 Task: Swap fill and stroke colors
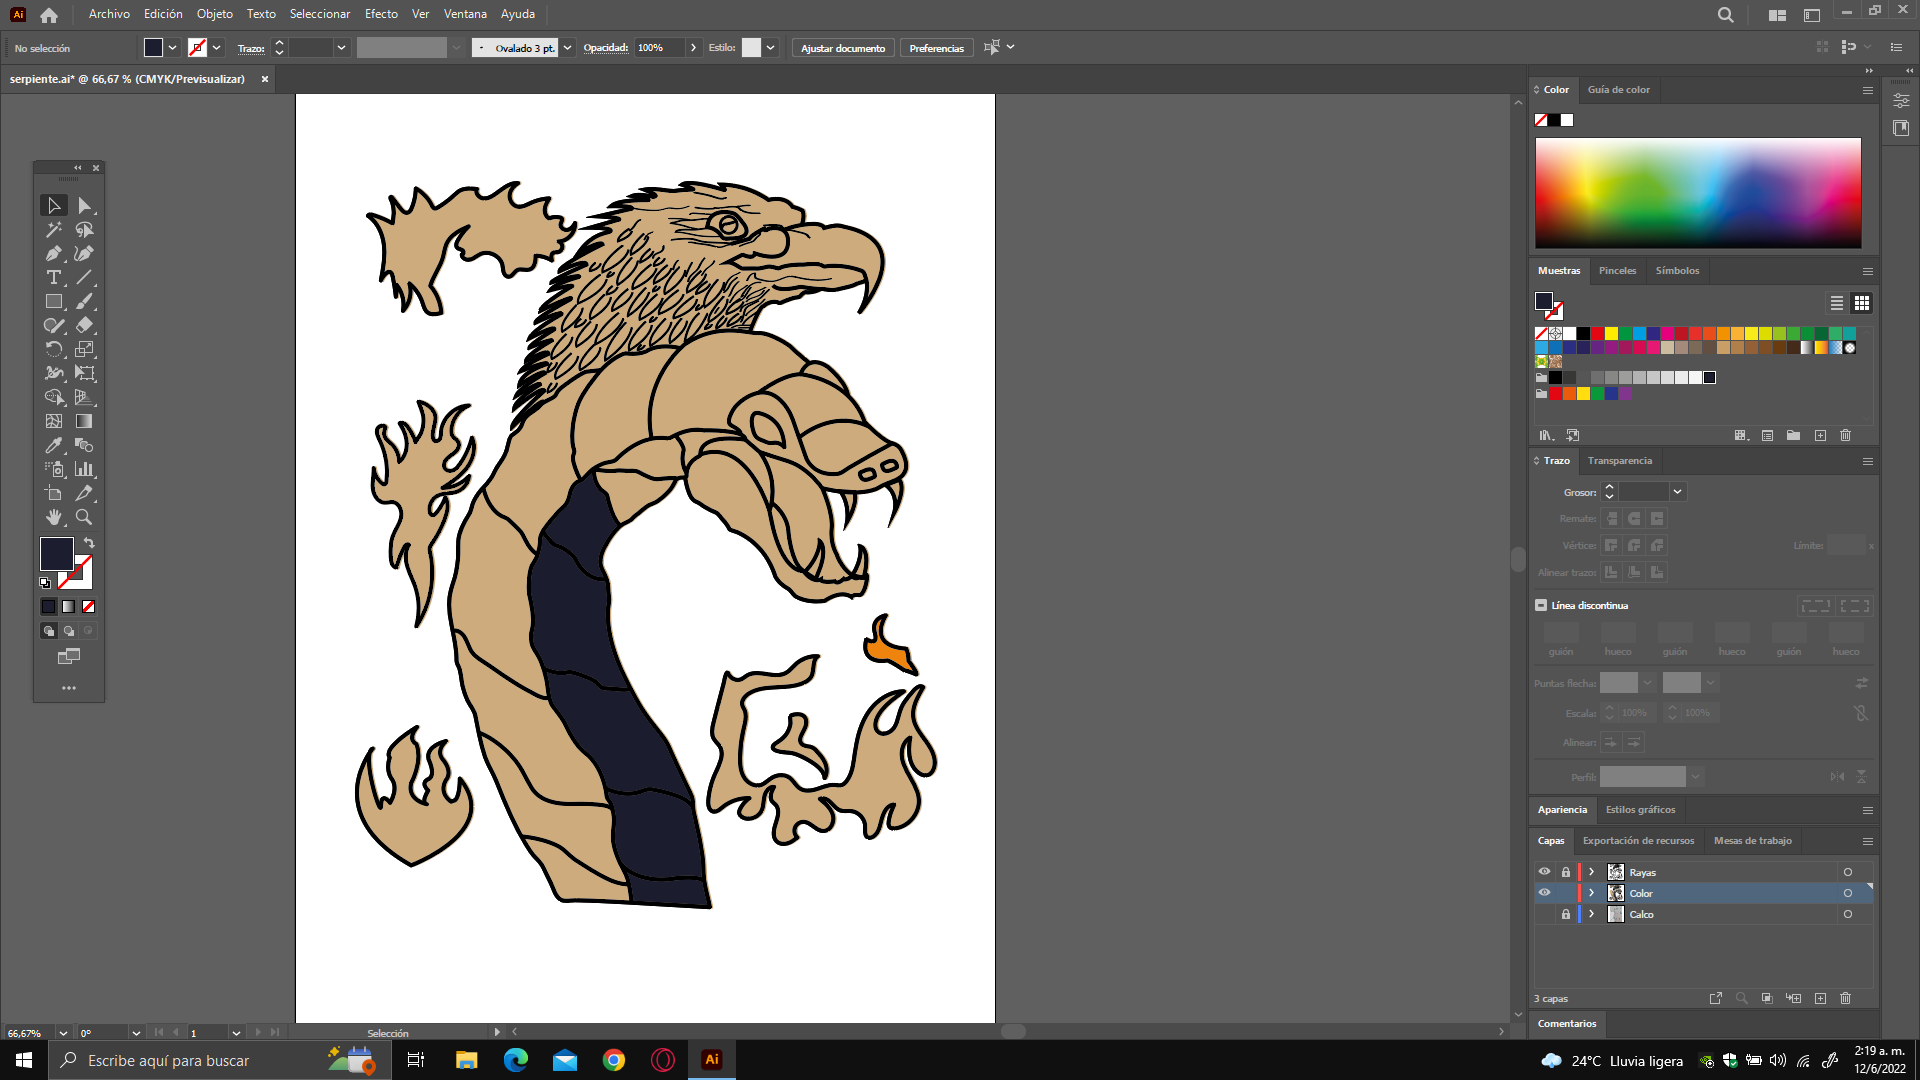89,543
